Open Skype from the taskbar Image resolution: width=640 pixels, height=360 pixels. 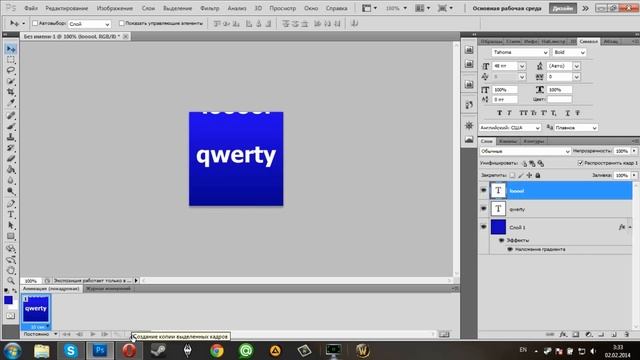click(x=71, y=351)
